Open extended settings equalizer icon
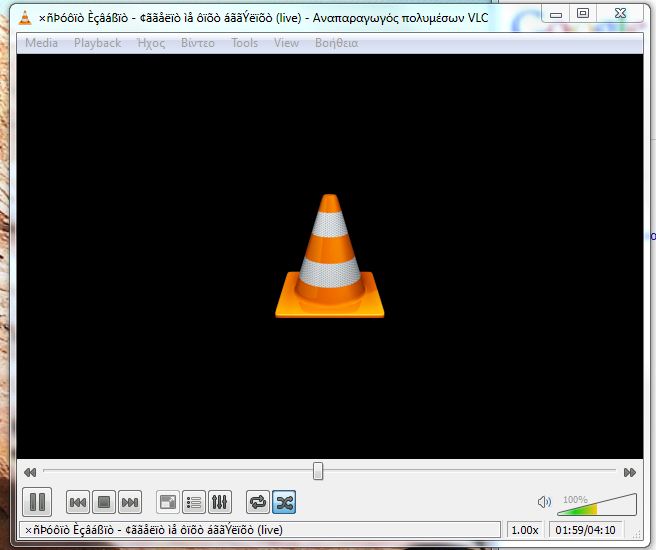The width and height of the screenshot is (656, 550). tap(220, 502)
